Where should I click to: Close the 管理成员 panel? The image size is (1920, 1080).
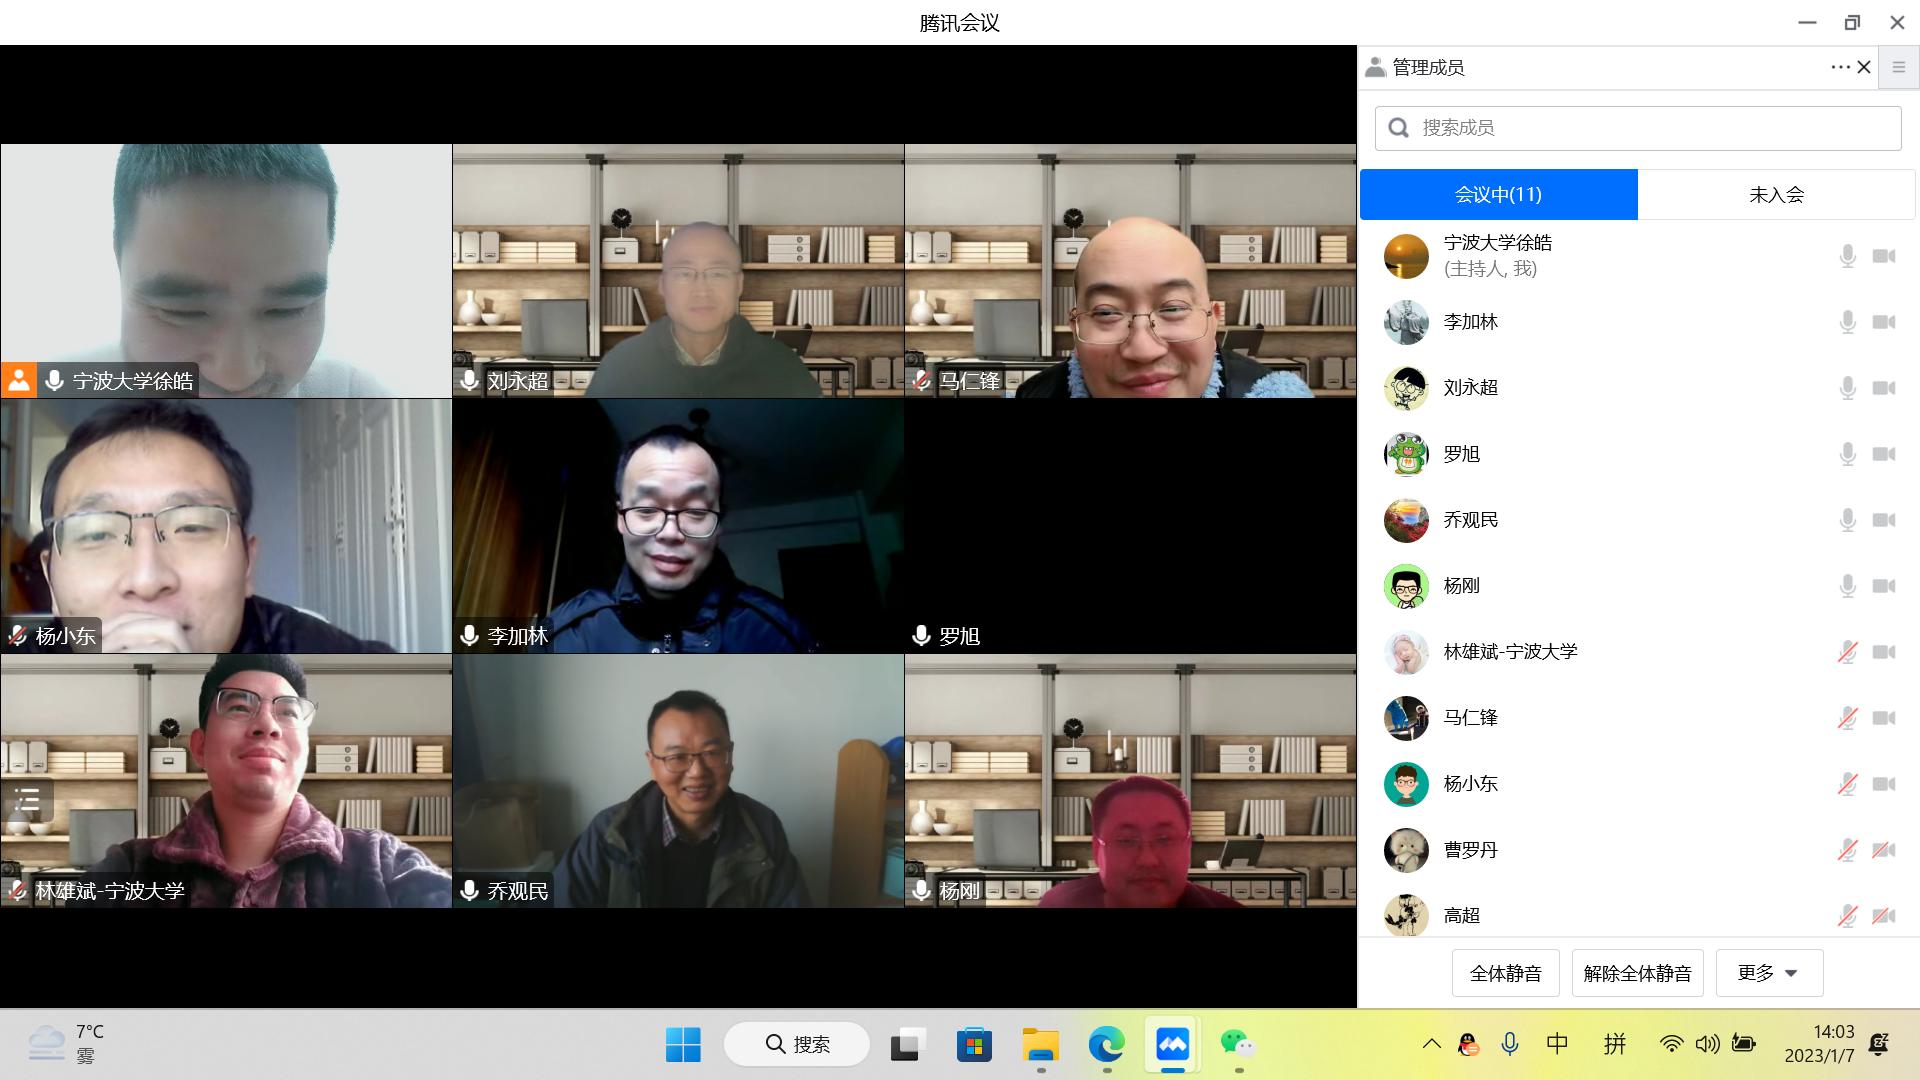1864,67
